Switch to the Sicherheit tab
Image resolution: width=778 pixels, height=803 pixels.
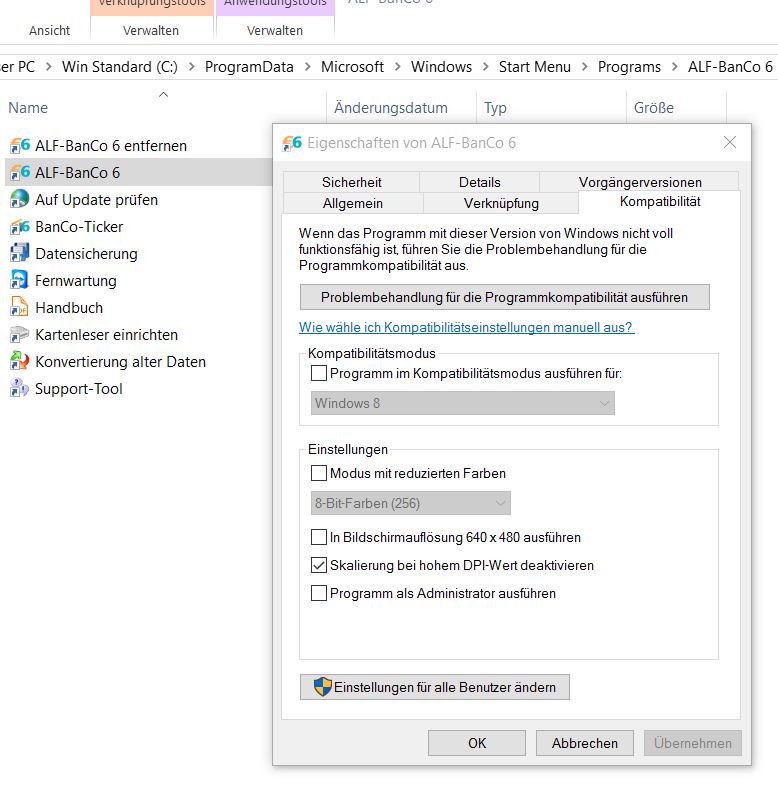click(x=351, y=182)
